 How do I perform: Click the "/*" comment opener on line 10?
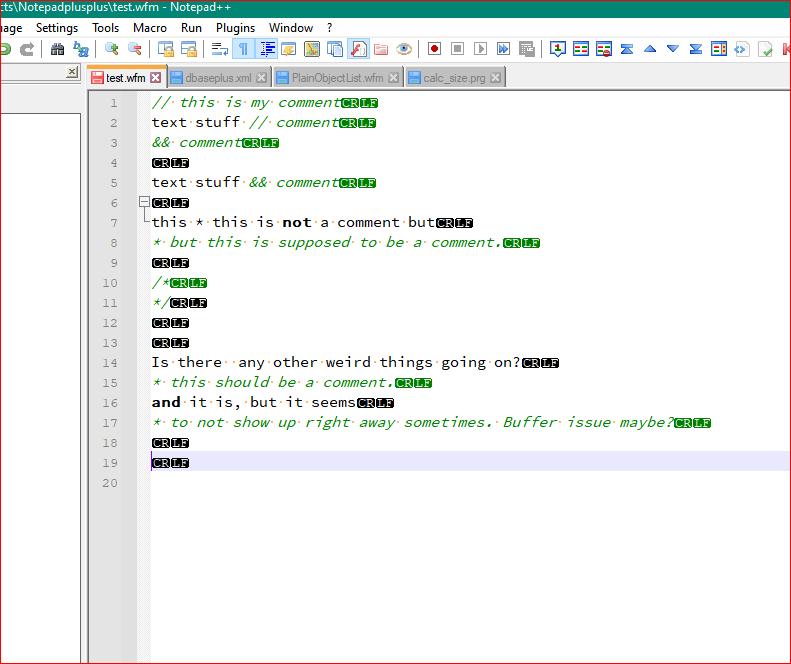(160, 283)
